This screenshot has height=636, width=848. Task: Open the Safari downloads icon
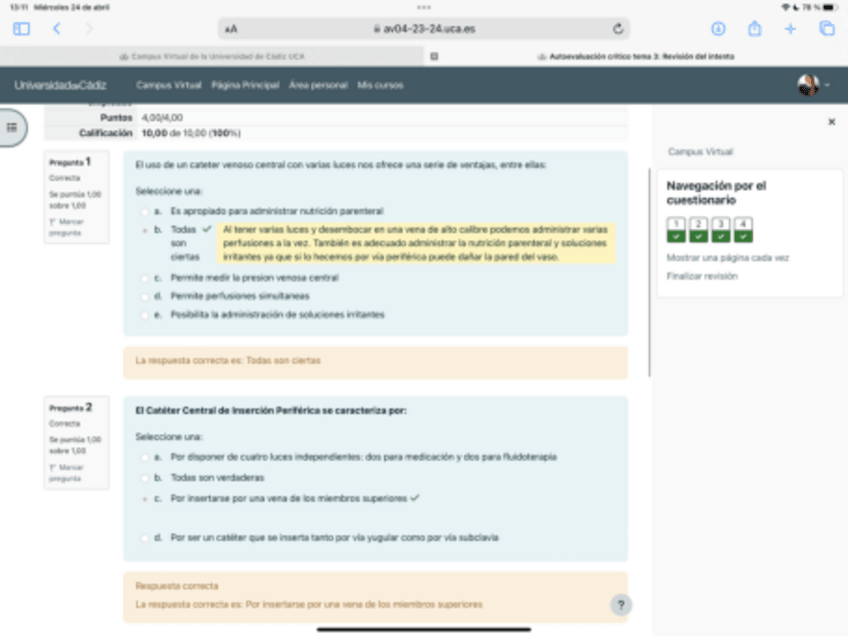coord(718,29)
